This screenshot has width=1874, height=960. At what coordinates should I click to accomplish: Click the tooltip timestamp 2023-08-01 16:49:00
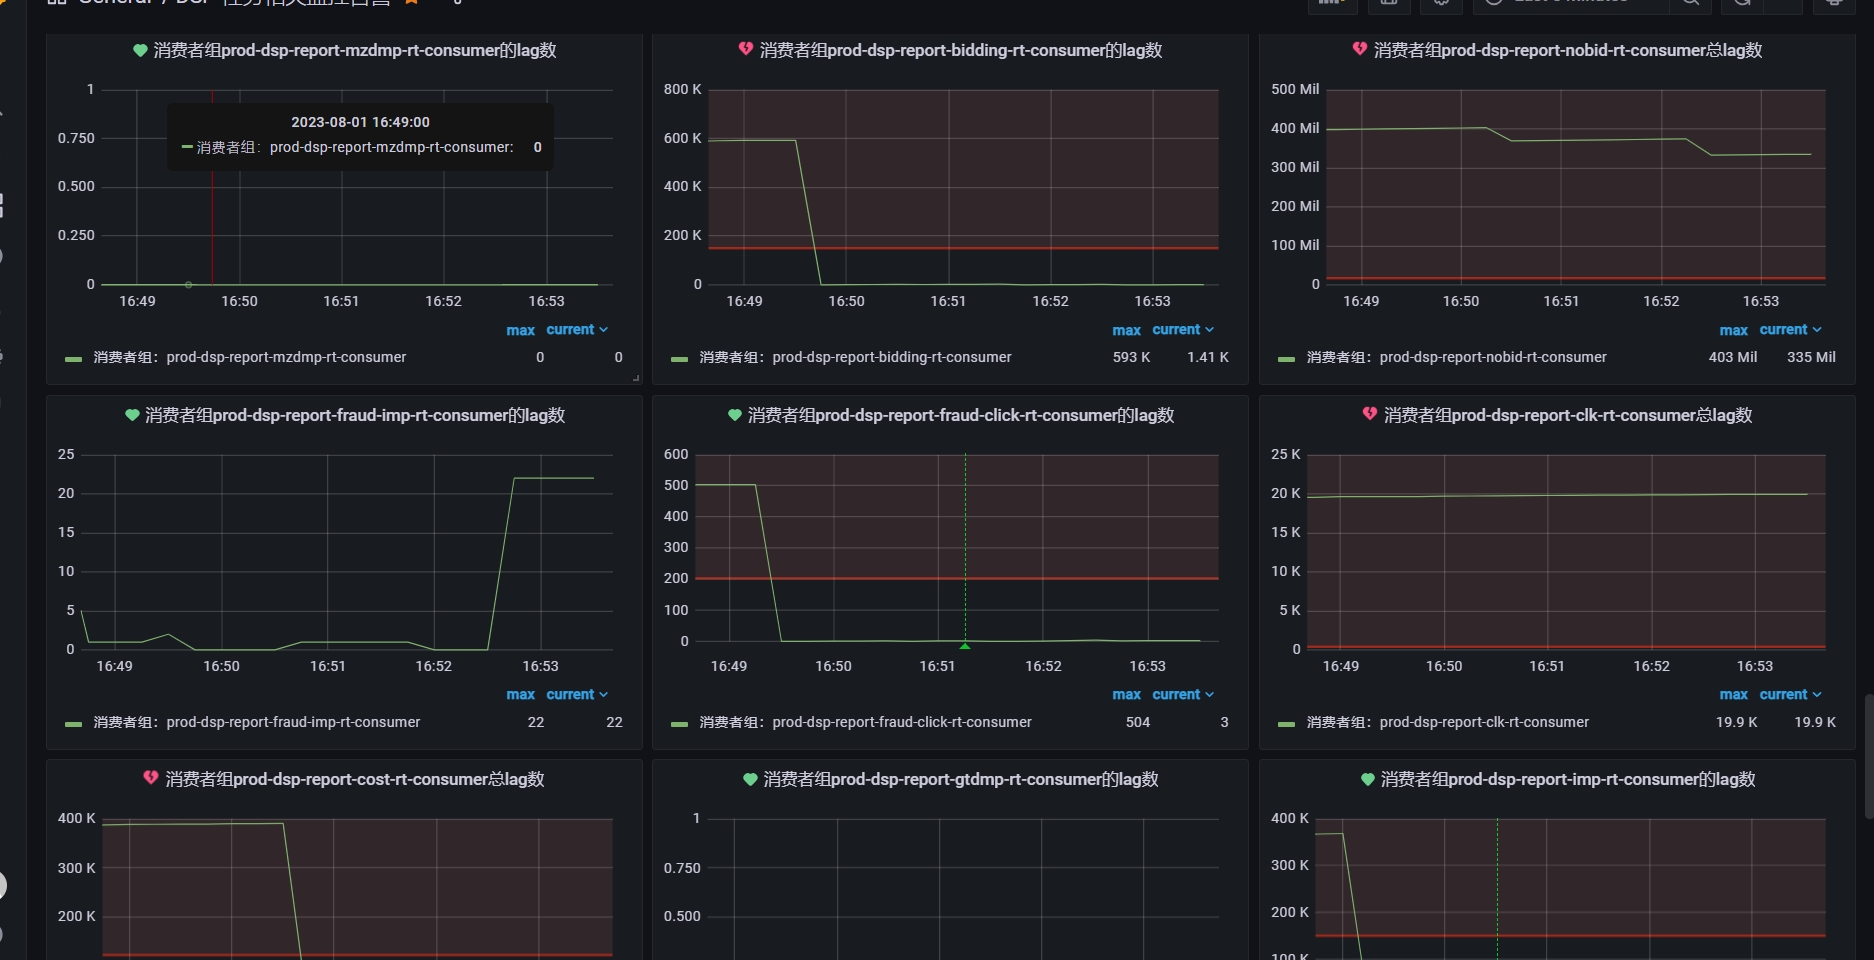[360, 122]
